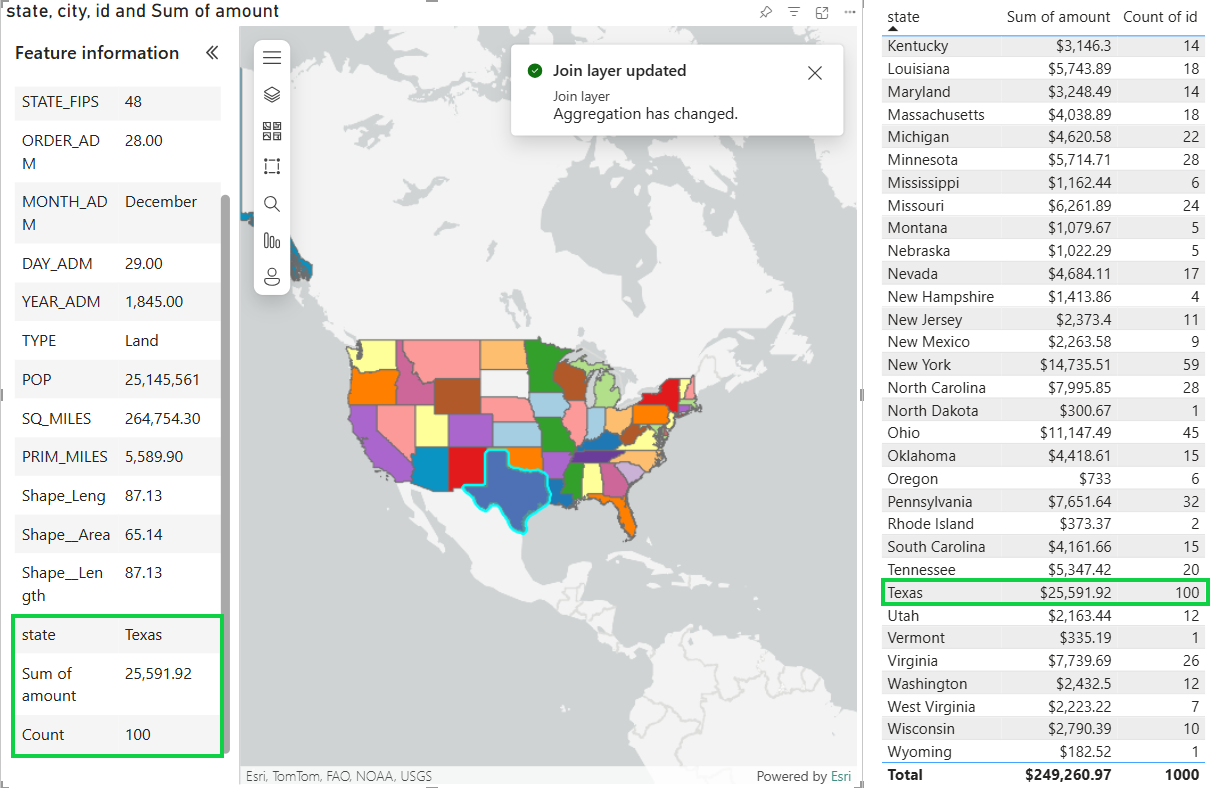This screenshot has width=1217, height=788.
Task: Collapse the Feature information panel
Action: [x=211, y=52]
